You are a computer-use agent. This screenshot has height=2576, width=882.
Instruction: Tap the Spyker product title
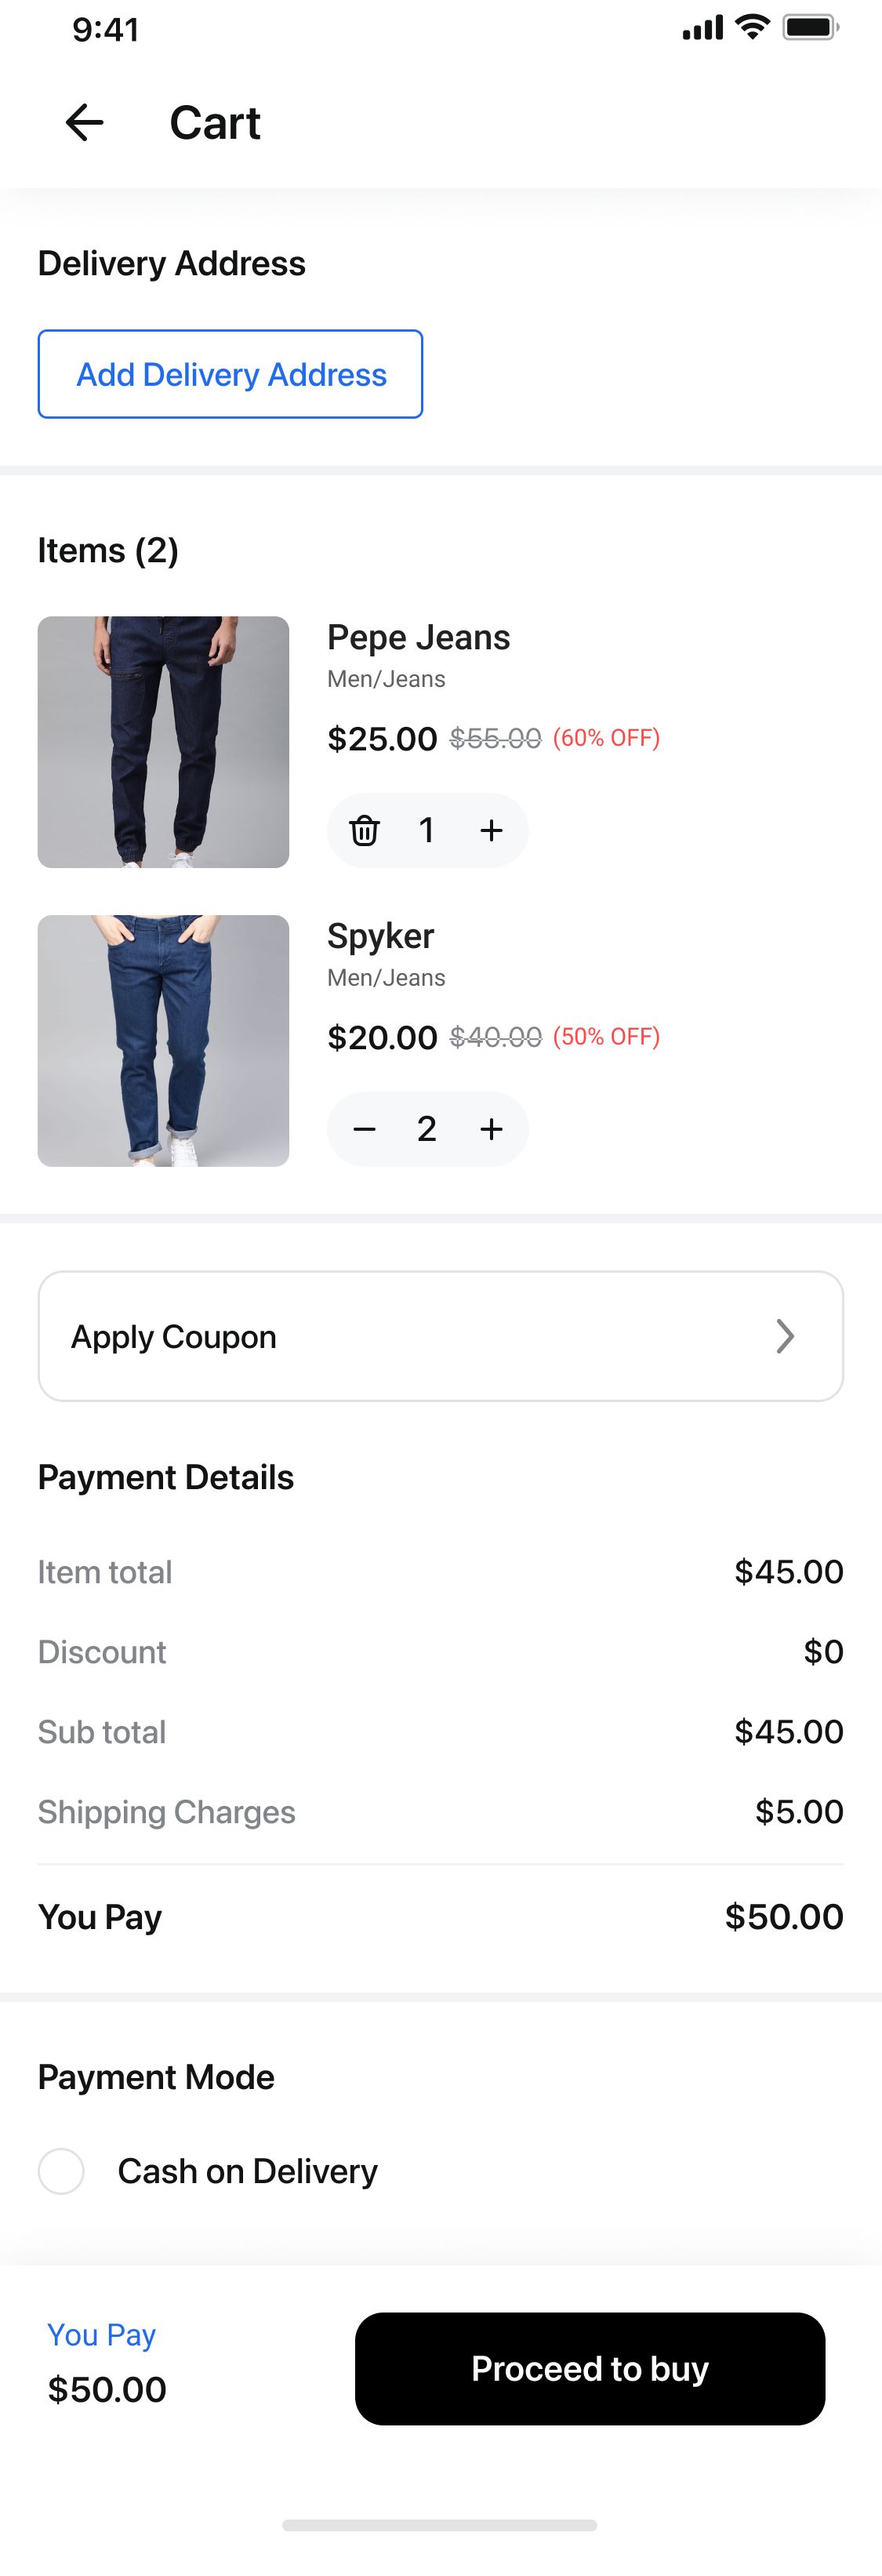[x=380, y=936]
